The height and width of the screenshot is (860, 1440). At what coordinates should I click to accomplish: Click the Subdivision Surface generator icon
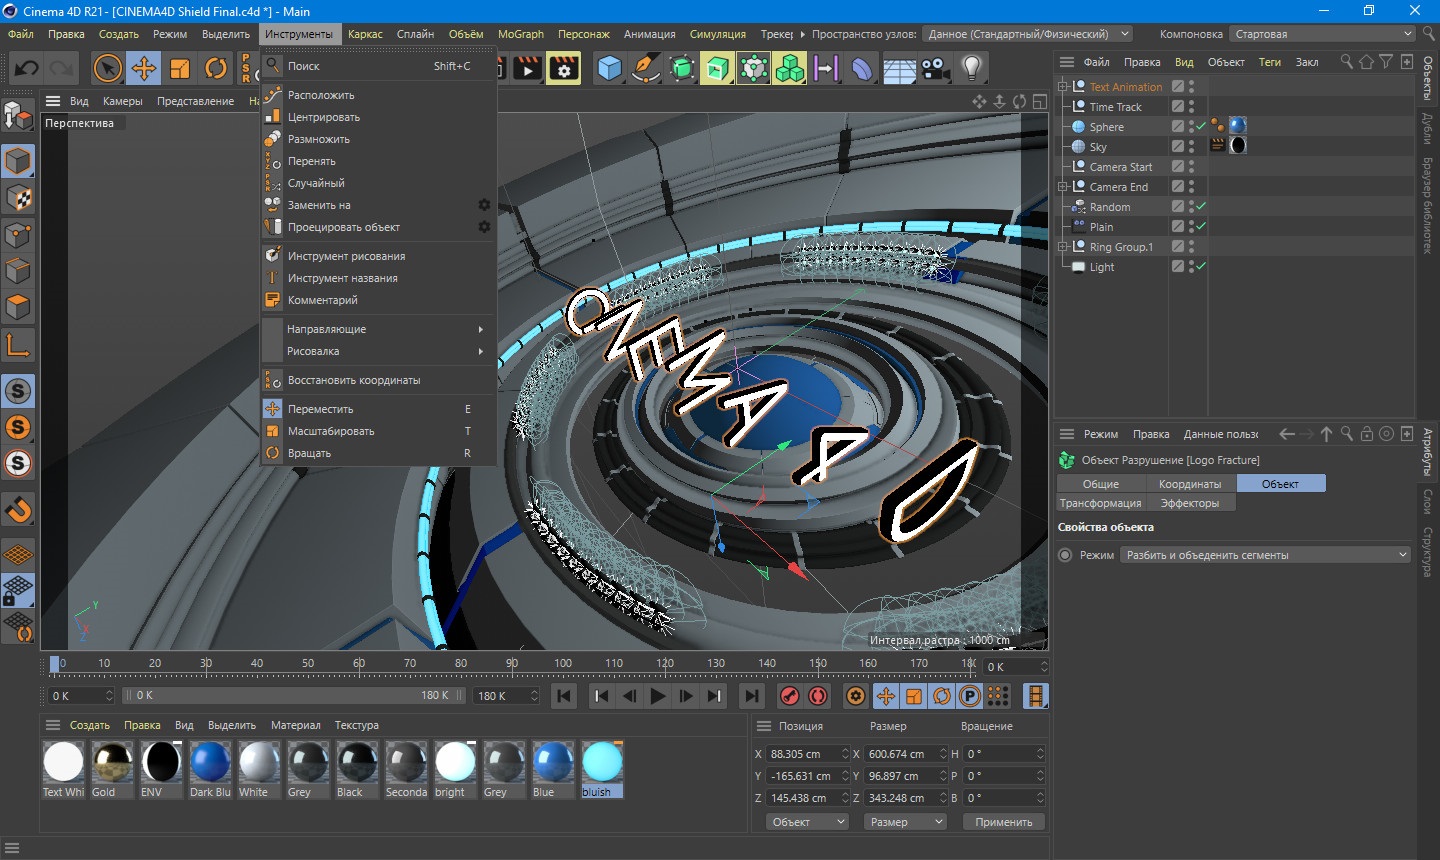682,69
